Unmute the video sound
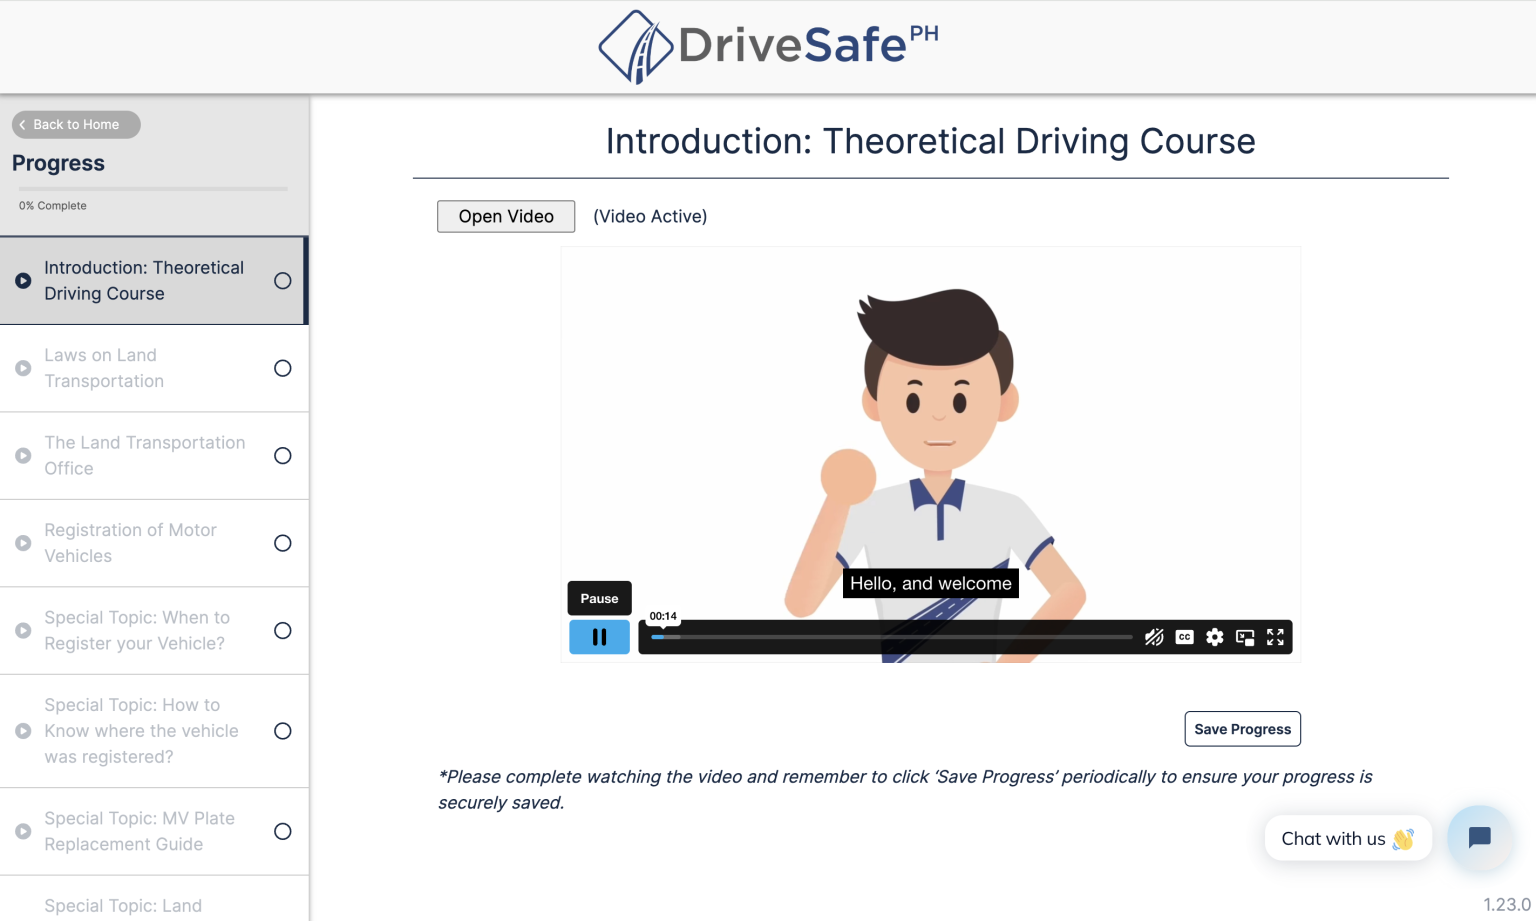This screenshot has height=921, width=1536. coord(1154,636)
